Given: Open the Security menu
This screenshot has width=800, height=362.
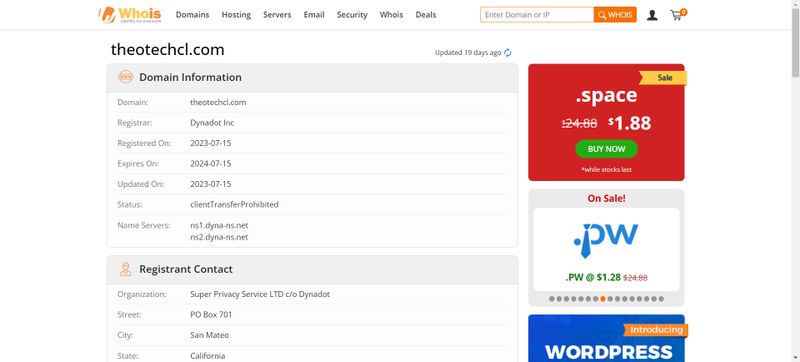Looking at the screenshot, I should pos(352,15).
